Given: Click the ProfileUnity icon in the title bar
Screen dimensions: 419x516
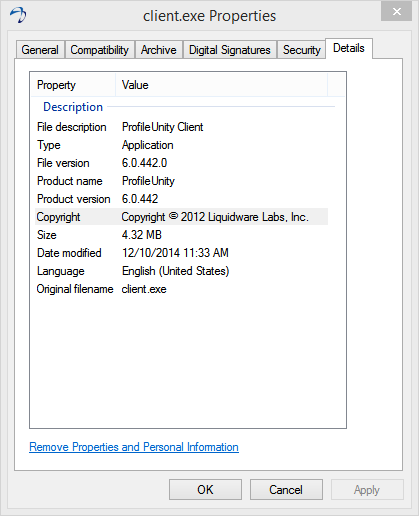Looking at the screenshot, I should (x=18, y=15).
